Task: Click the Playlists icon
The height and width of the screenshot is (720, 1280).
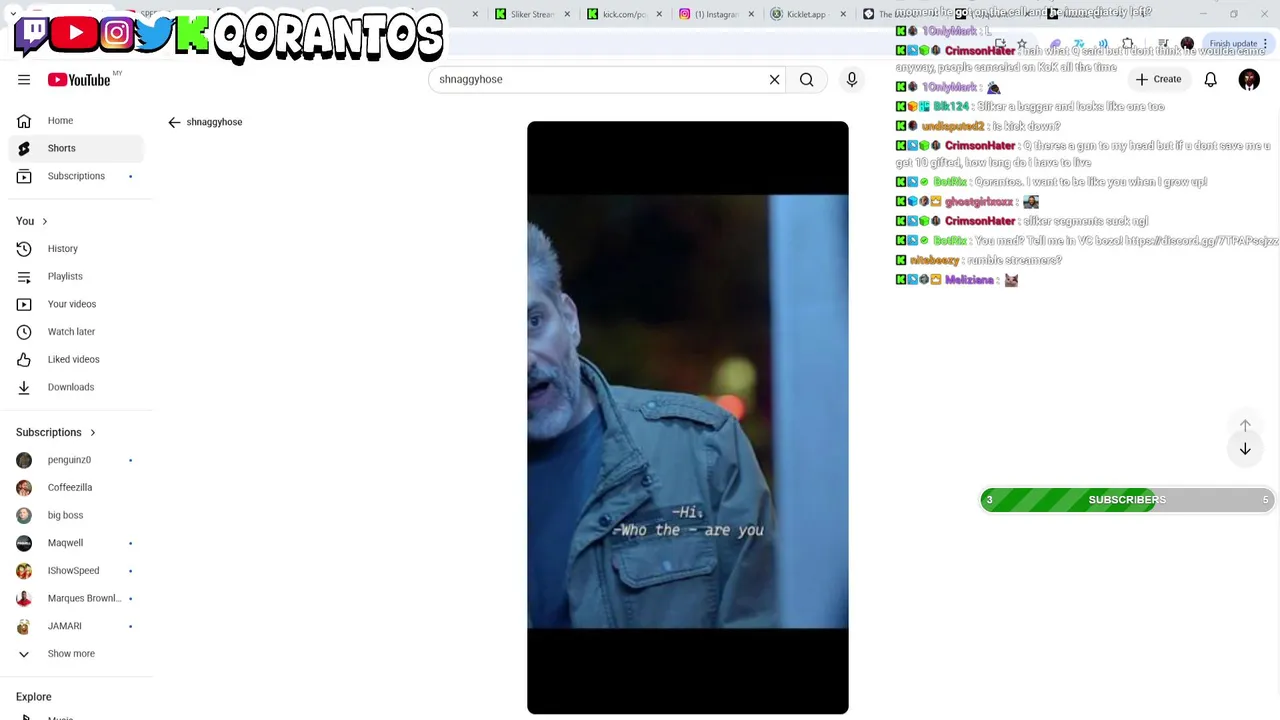Action: pyautogui.click(x=24, y=276)
